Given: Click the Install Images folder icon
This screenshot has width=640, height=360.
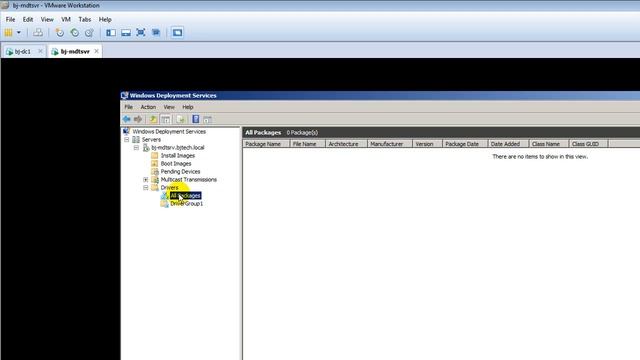Looking at the screenshot, I should click(155, 156).
